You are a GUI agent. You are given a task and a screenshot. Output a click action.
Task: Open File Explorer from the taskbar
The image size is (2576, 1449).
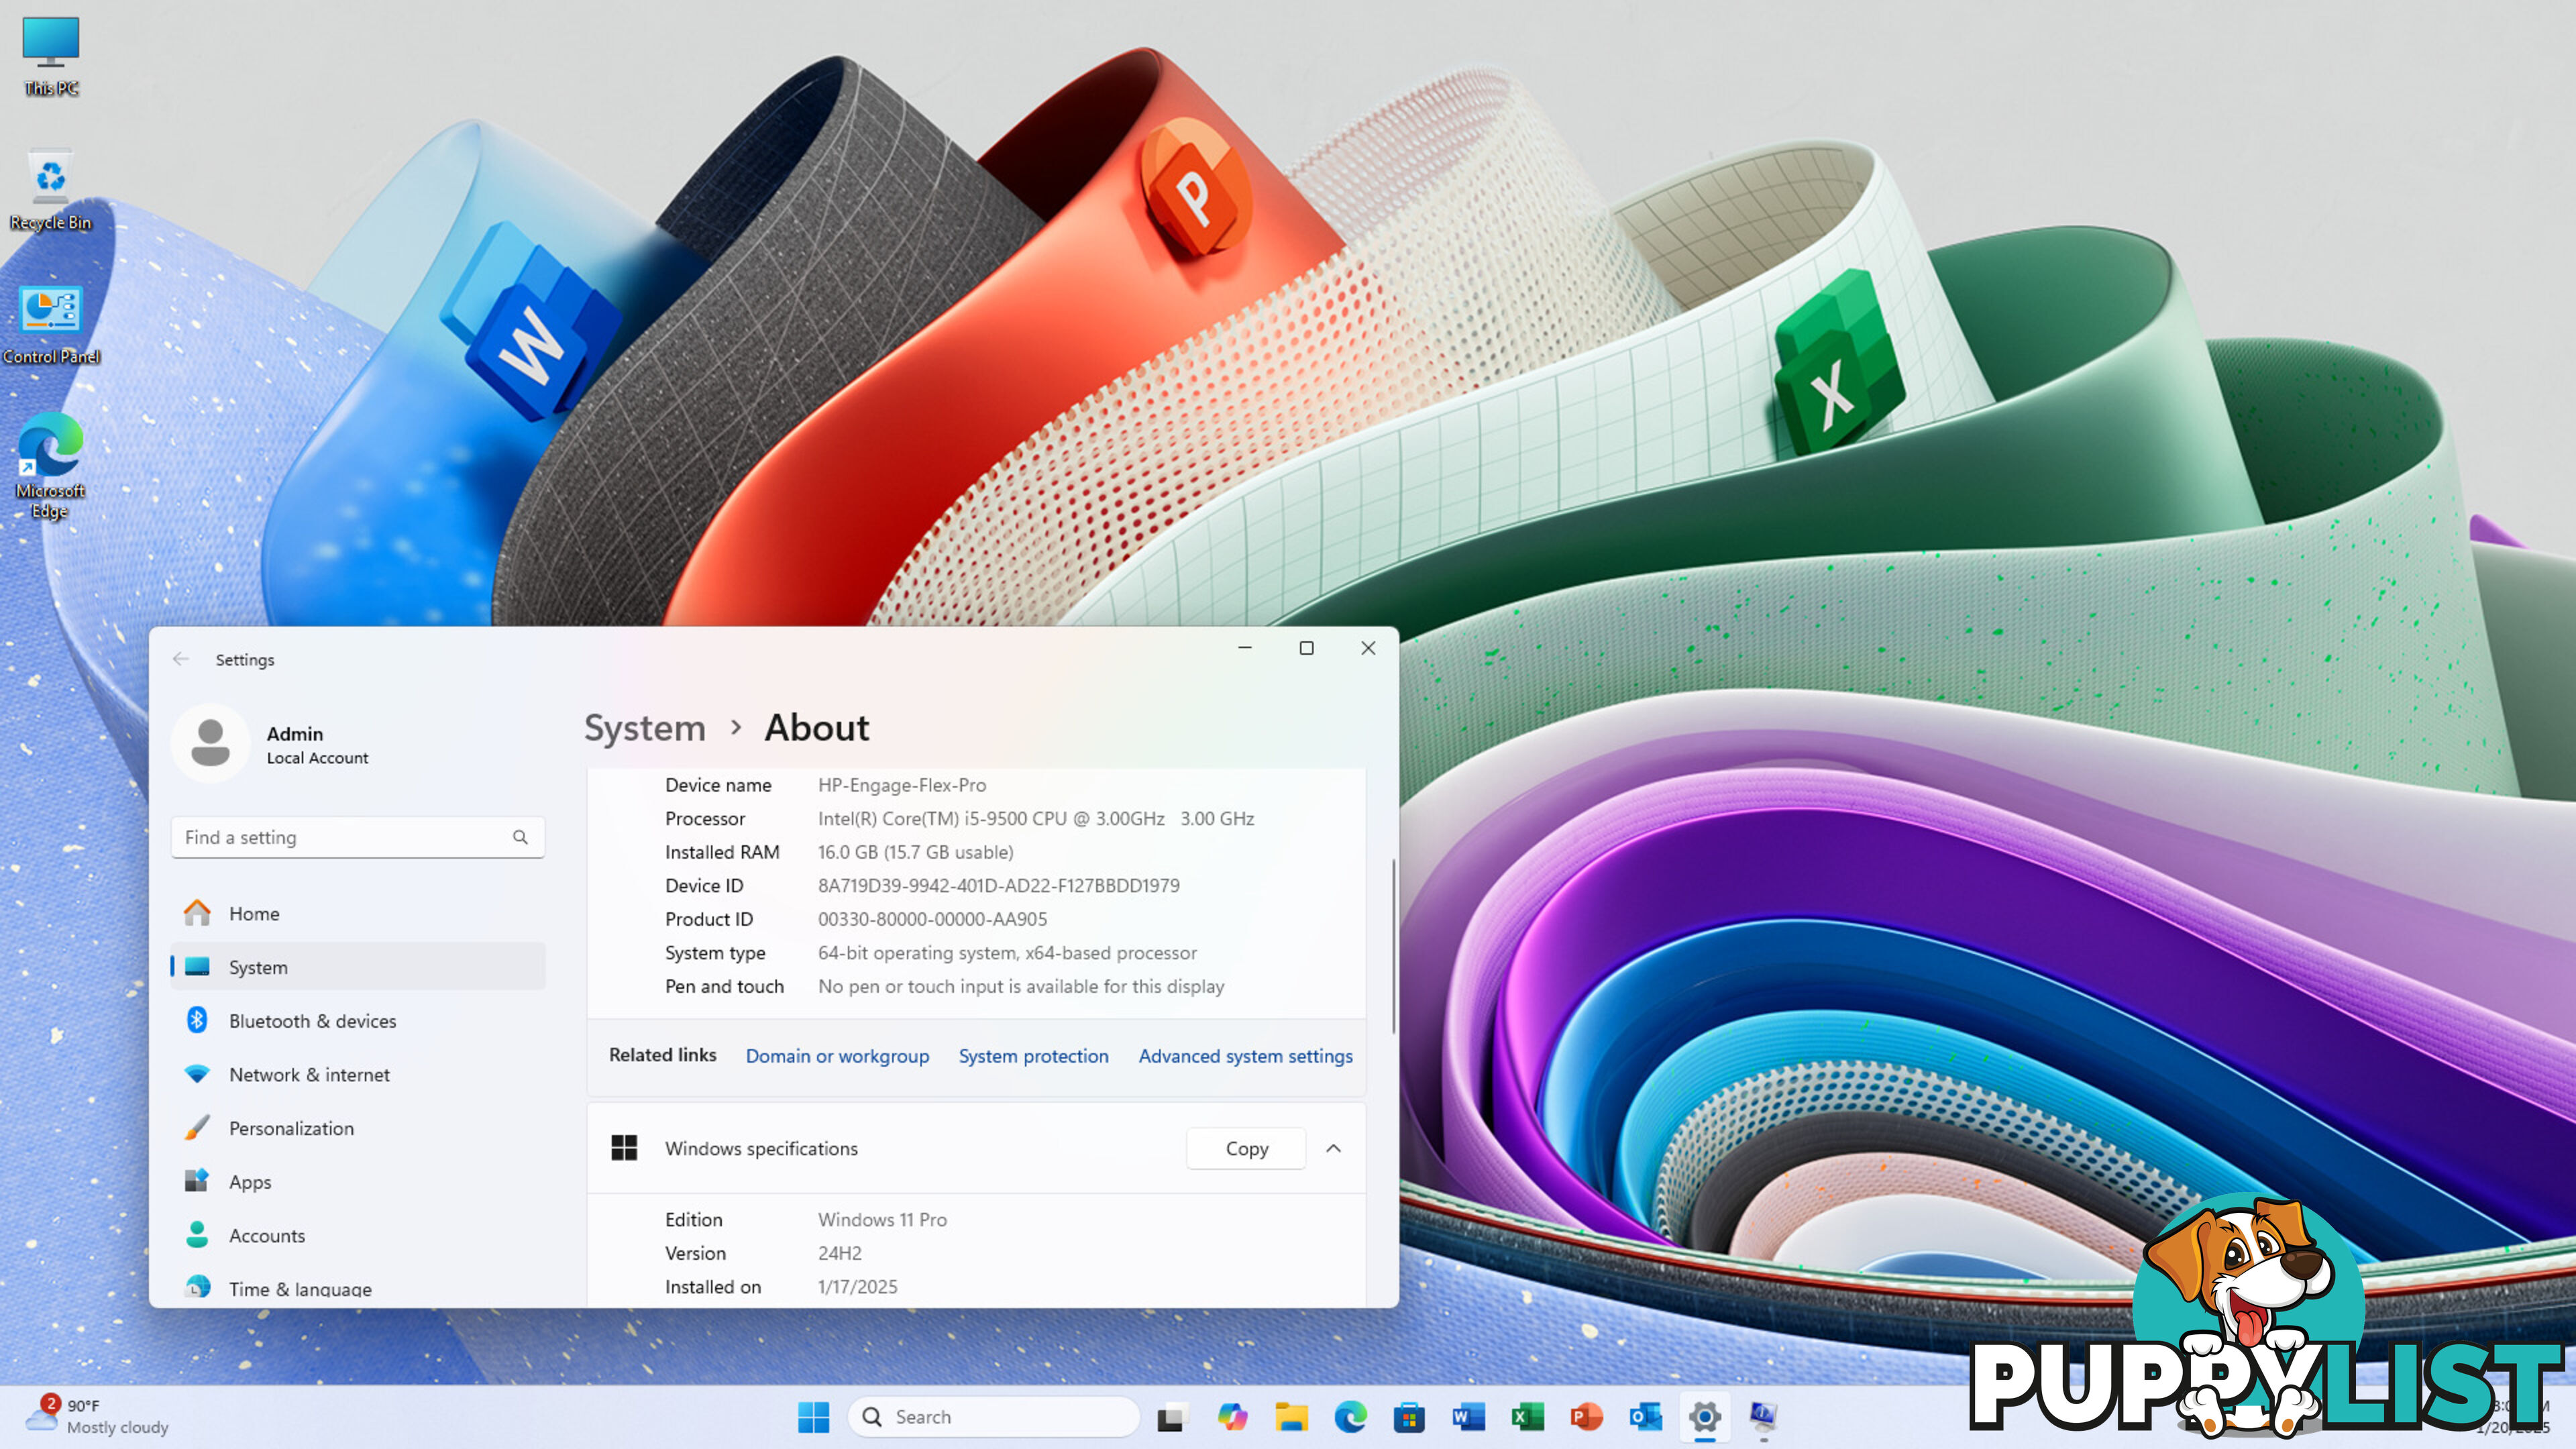[1291, 1416]
